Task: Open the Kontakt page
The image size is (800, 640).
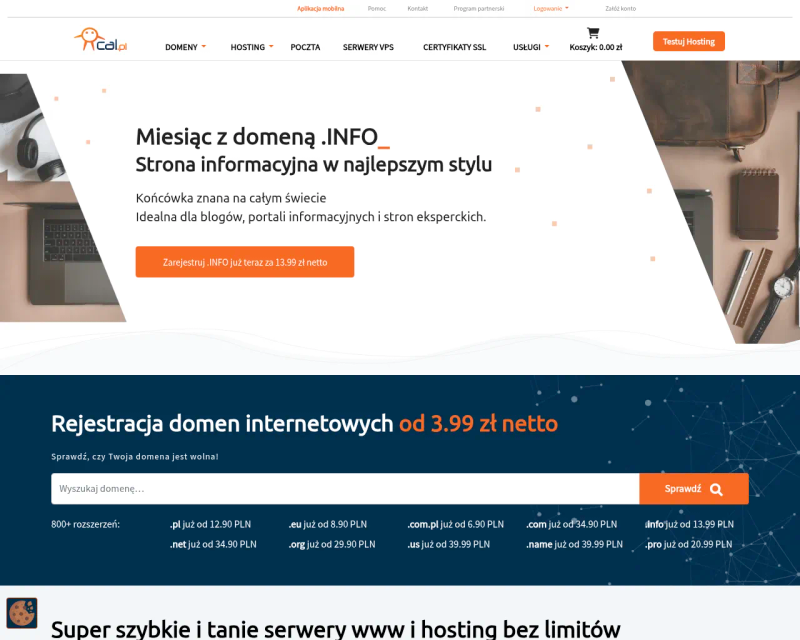Action: [x=416, y=8]
